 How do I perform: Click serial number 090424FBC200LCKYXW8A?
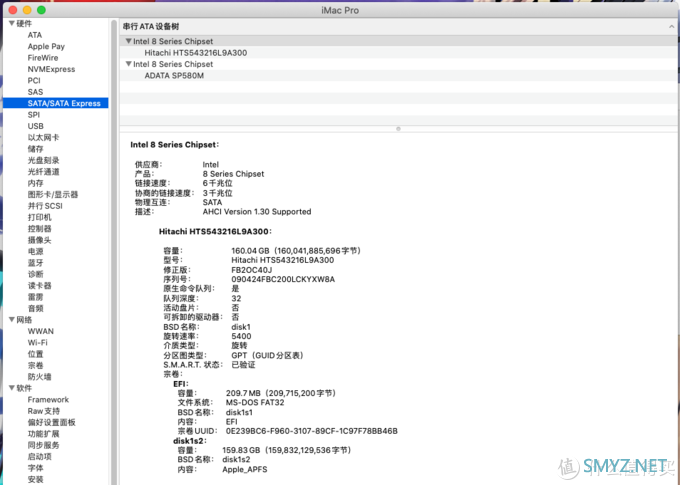(x=283, y=279)
